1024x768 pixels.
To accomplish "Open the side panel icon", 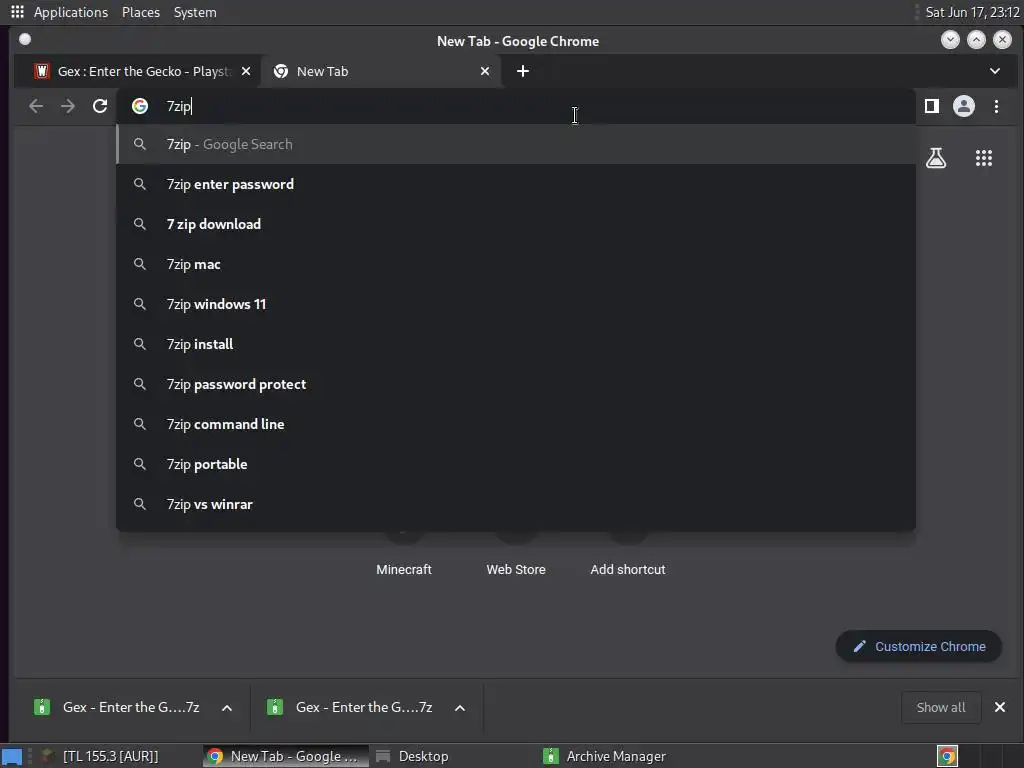I will 932,106.
